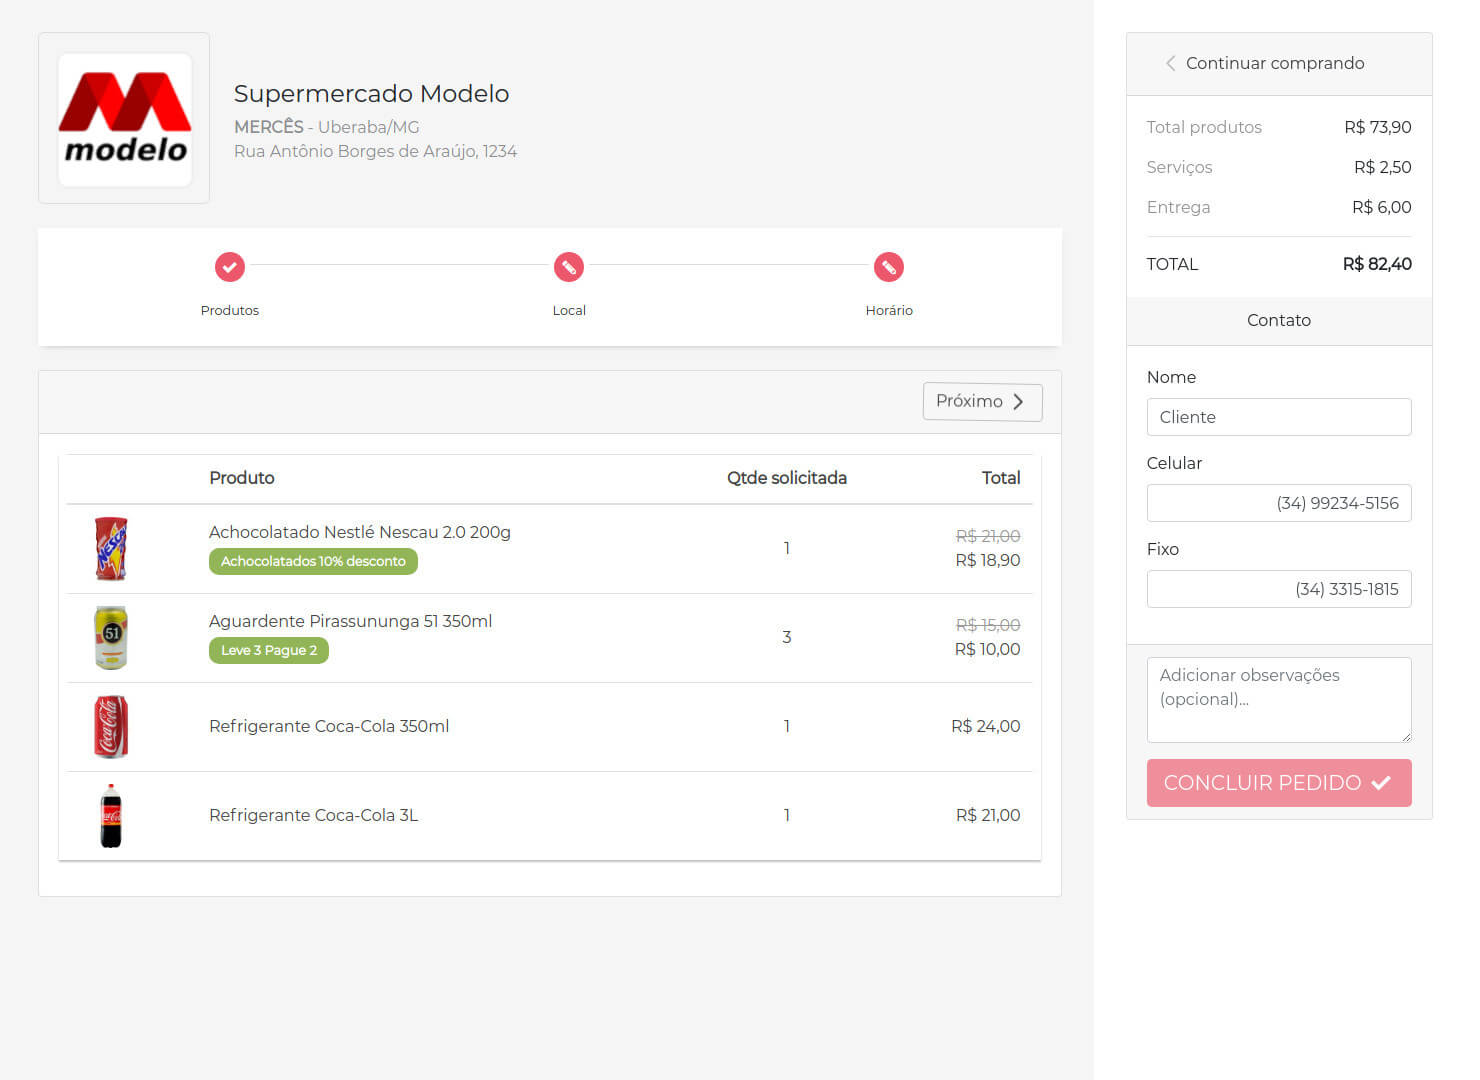Open the Produtos step label
This screenshot has height=1080, width=1480.
point(230,310)
